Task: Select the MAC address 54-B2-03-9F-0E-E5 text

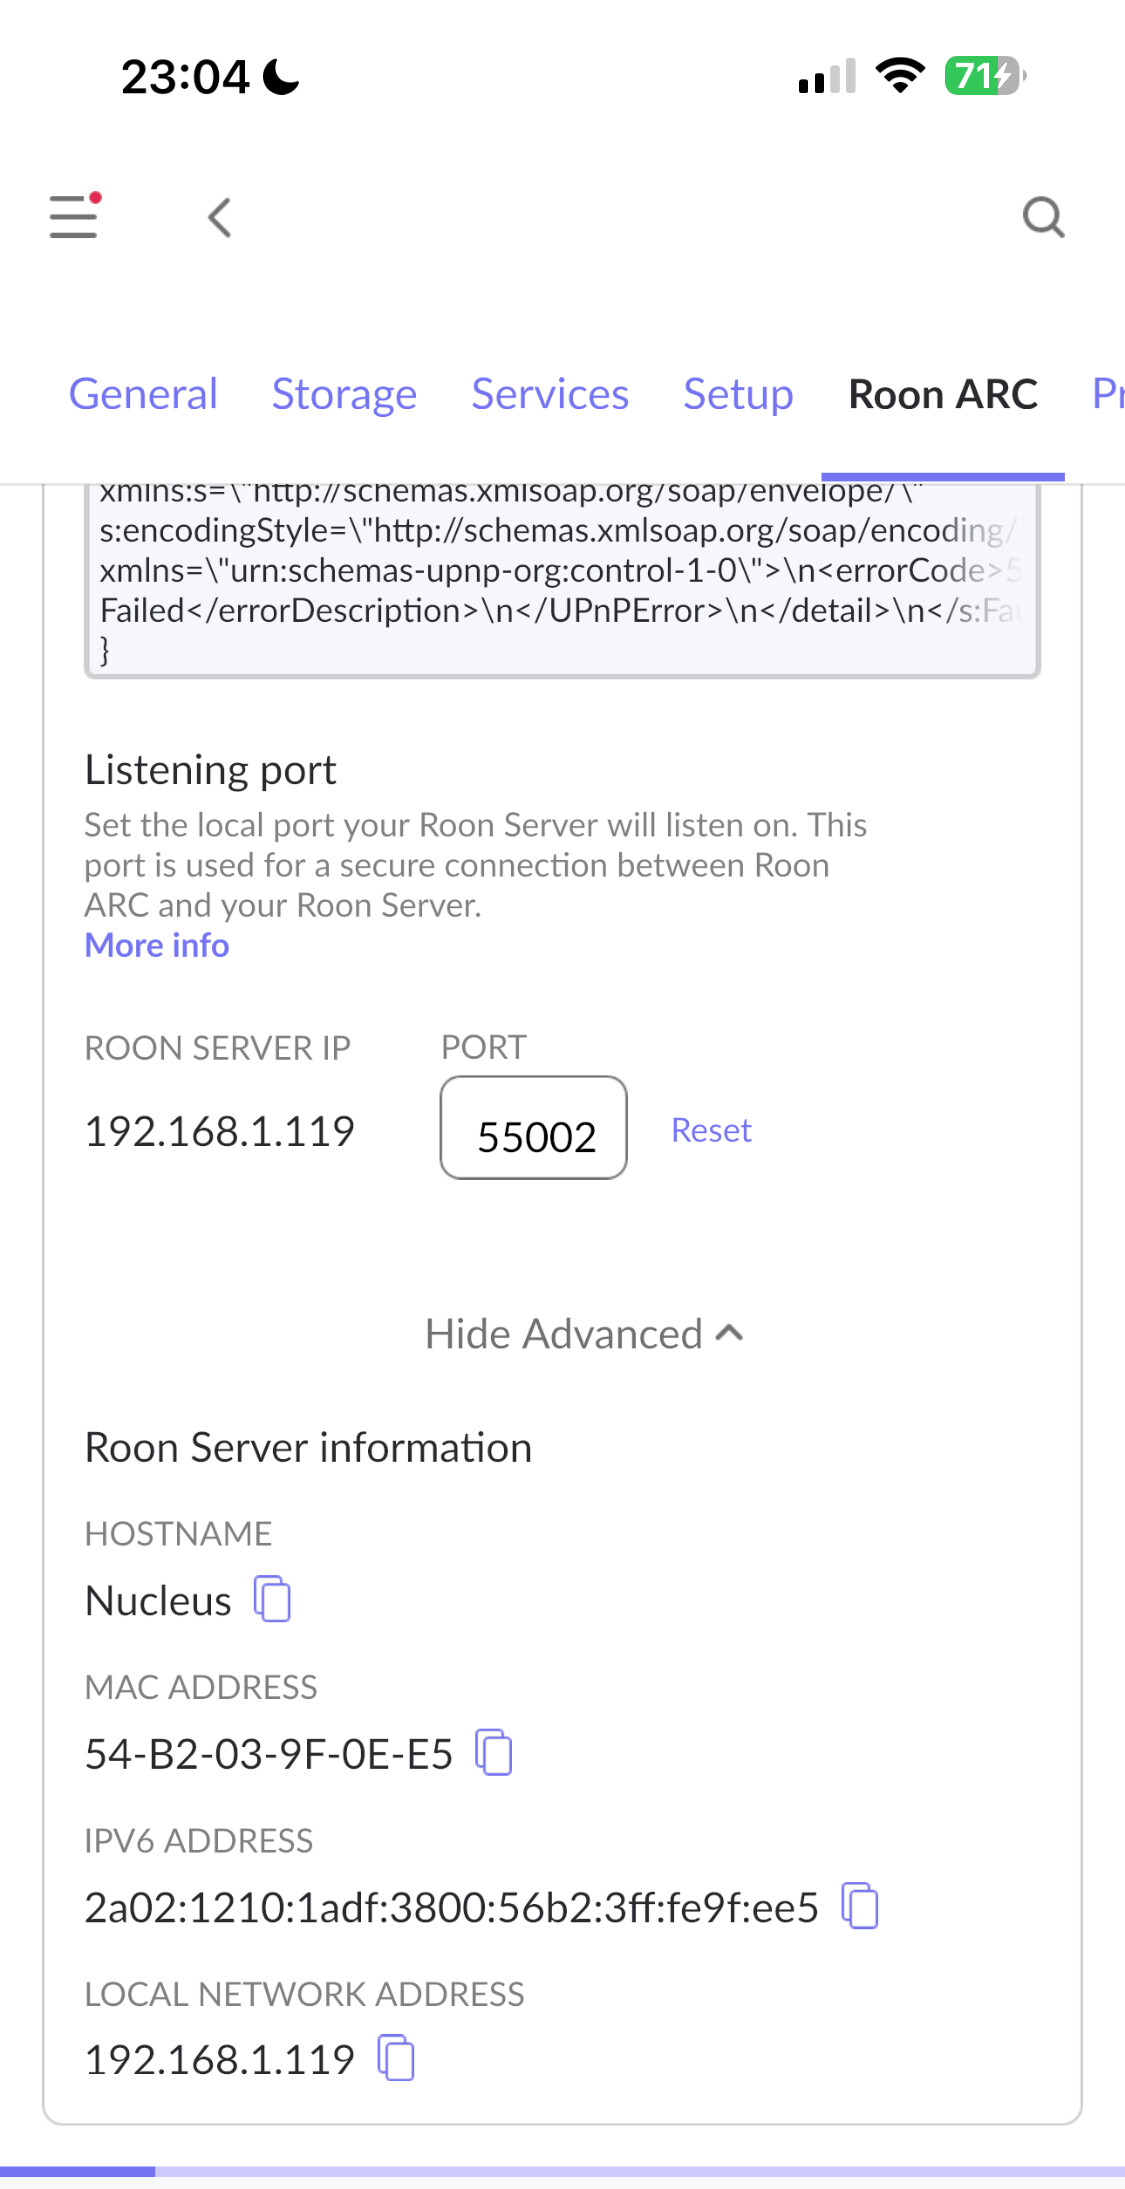Action: coord(269,1754)
